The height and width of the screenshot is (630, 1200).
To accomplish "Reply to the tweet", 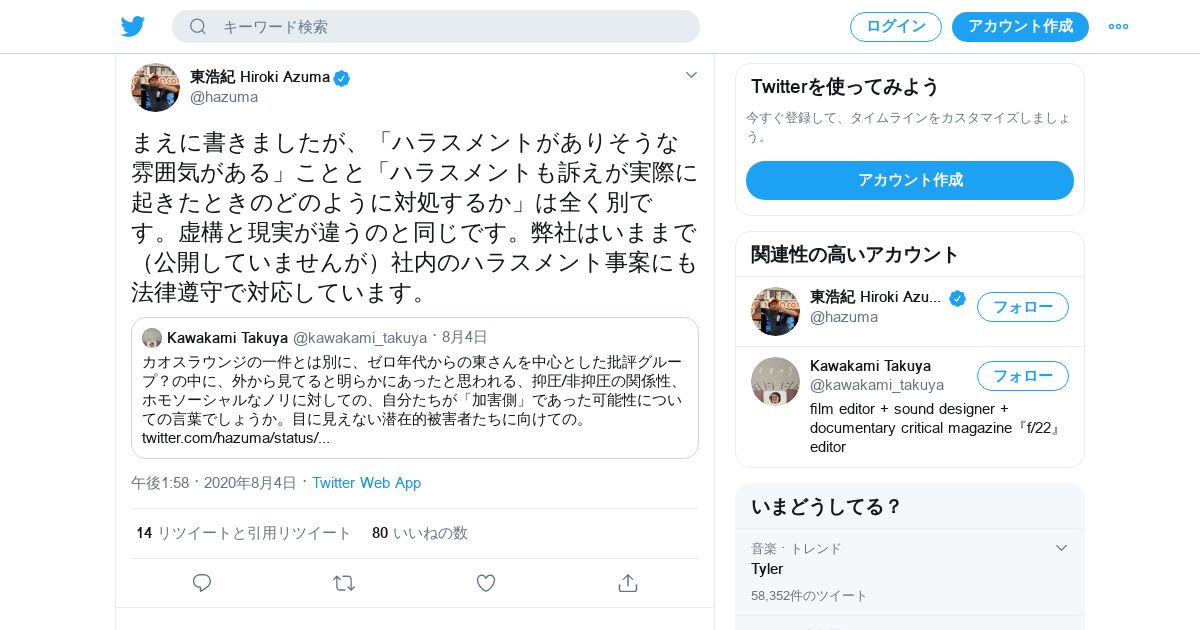I will [202, 583].
